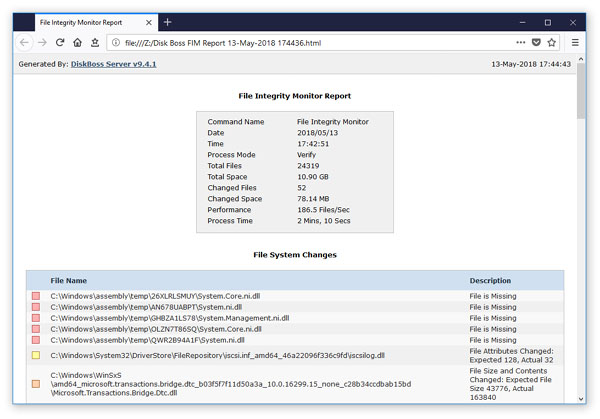Go forward to the next page
This screenshot has width=600, height=419.
pos(42,42)
